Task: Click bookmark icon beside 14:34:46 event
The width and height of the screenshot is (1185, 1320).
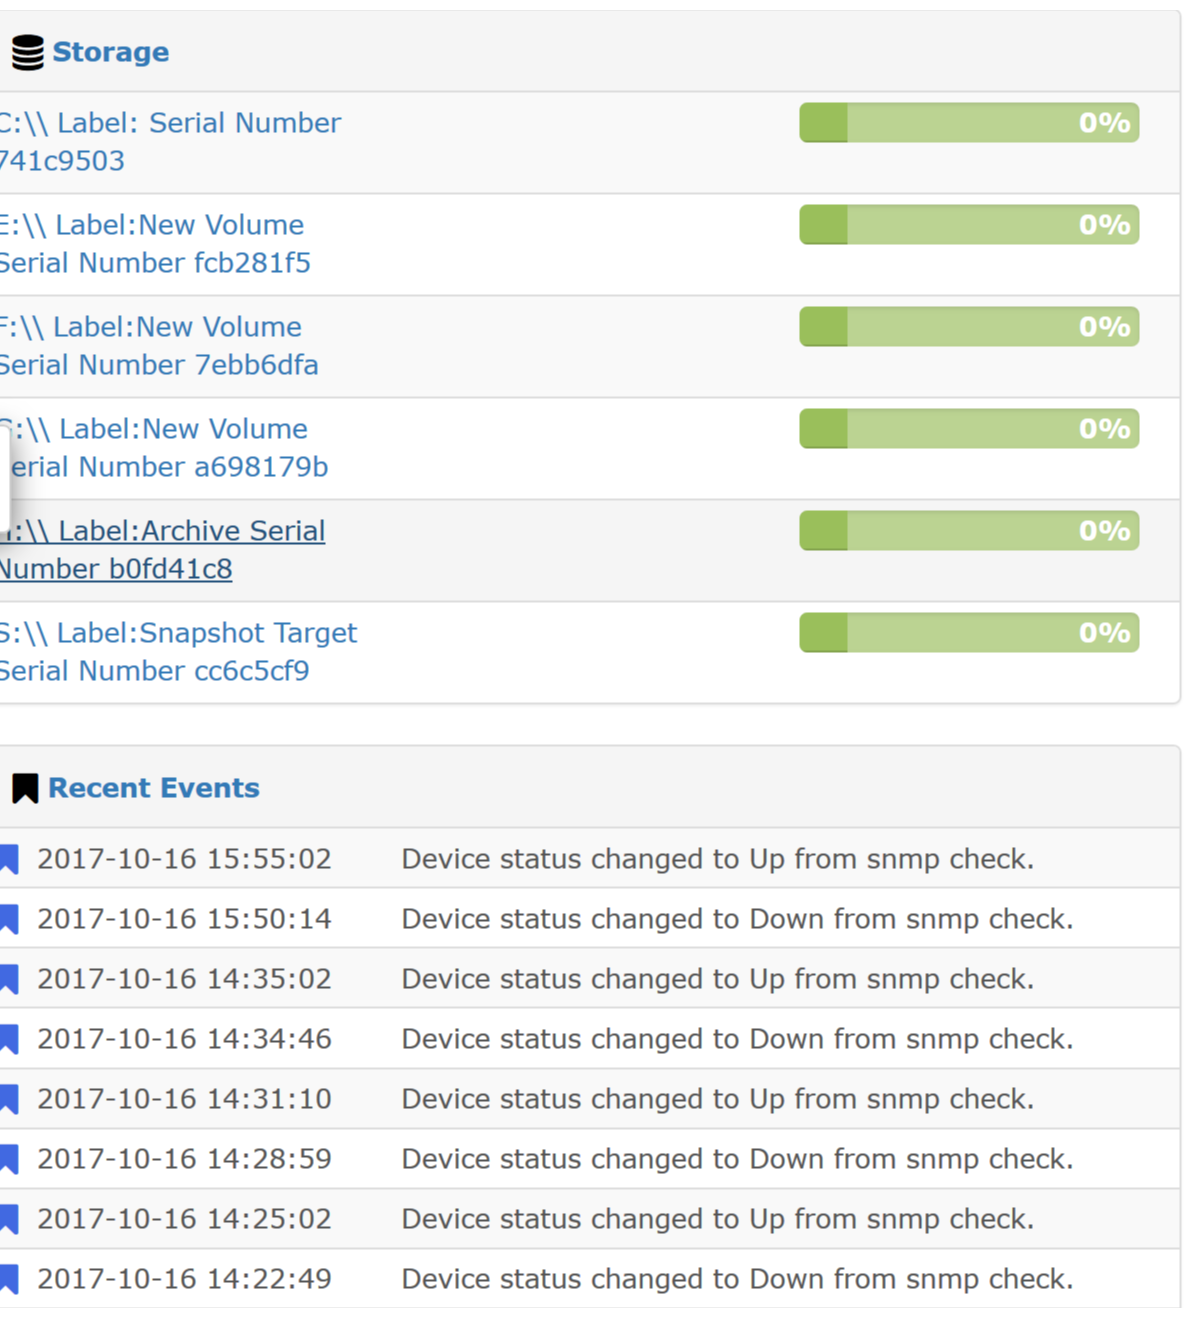Action: [9, 1039]
